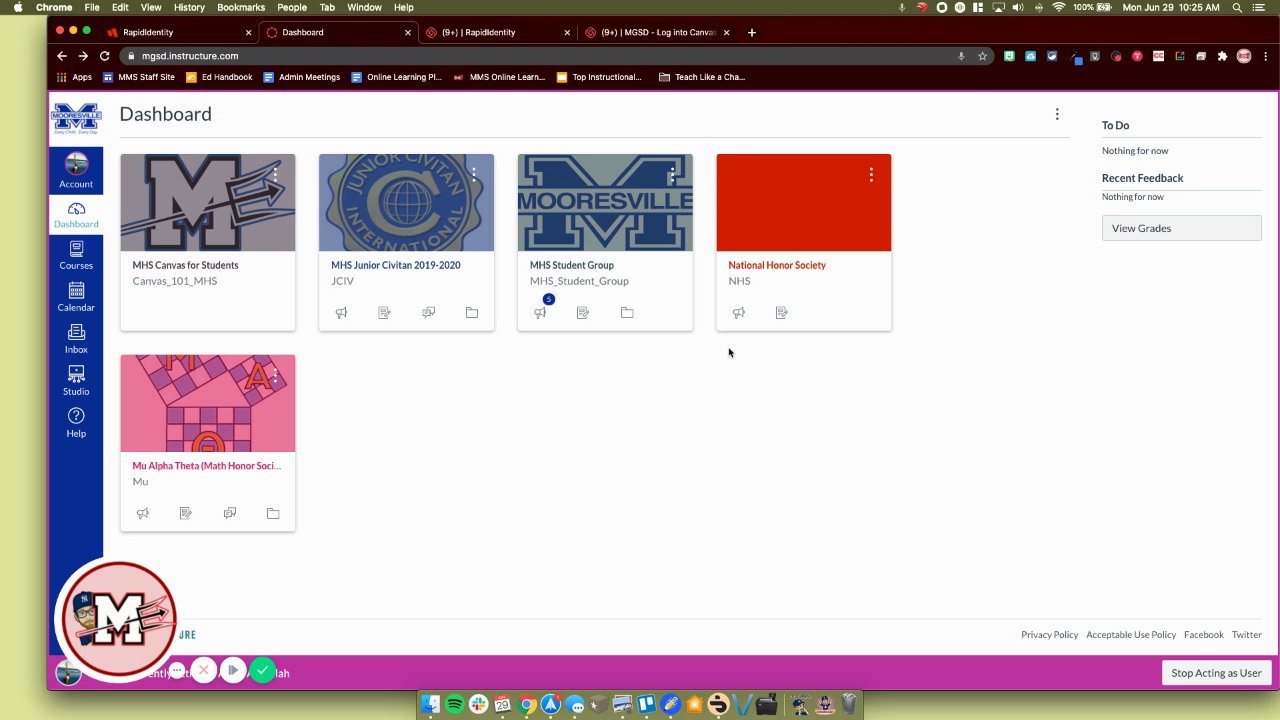Open Acceptable Use Policy link
This screenshot has width=1280, height=720.
click(1131, 635)
